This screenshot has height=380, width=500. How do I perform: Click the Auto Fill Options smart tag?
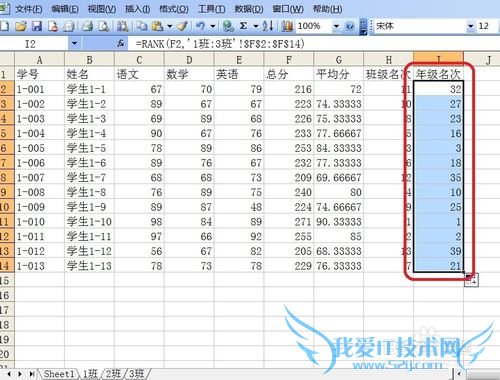click(x=471, y=280)
